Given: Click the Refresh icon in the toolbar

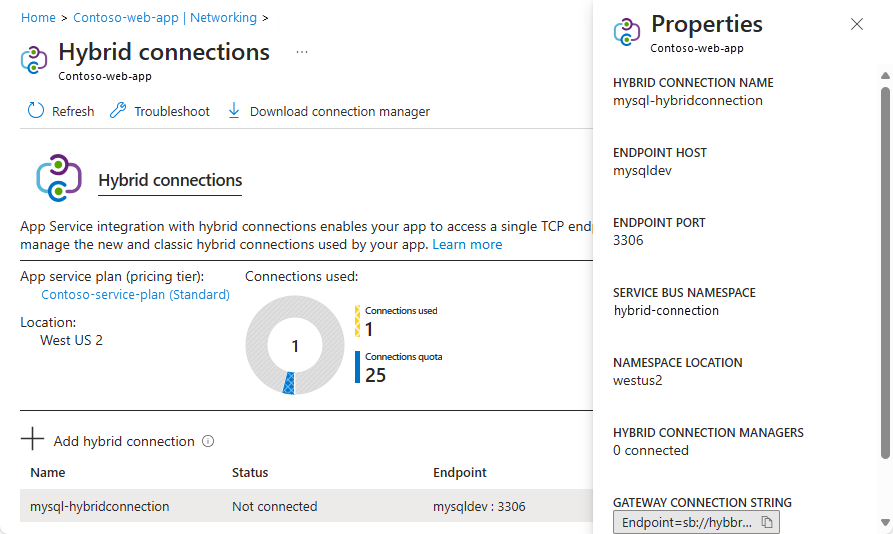Looking at the screenshot, I should click(x=36, y=111).
